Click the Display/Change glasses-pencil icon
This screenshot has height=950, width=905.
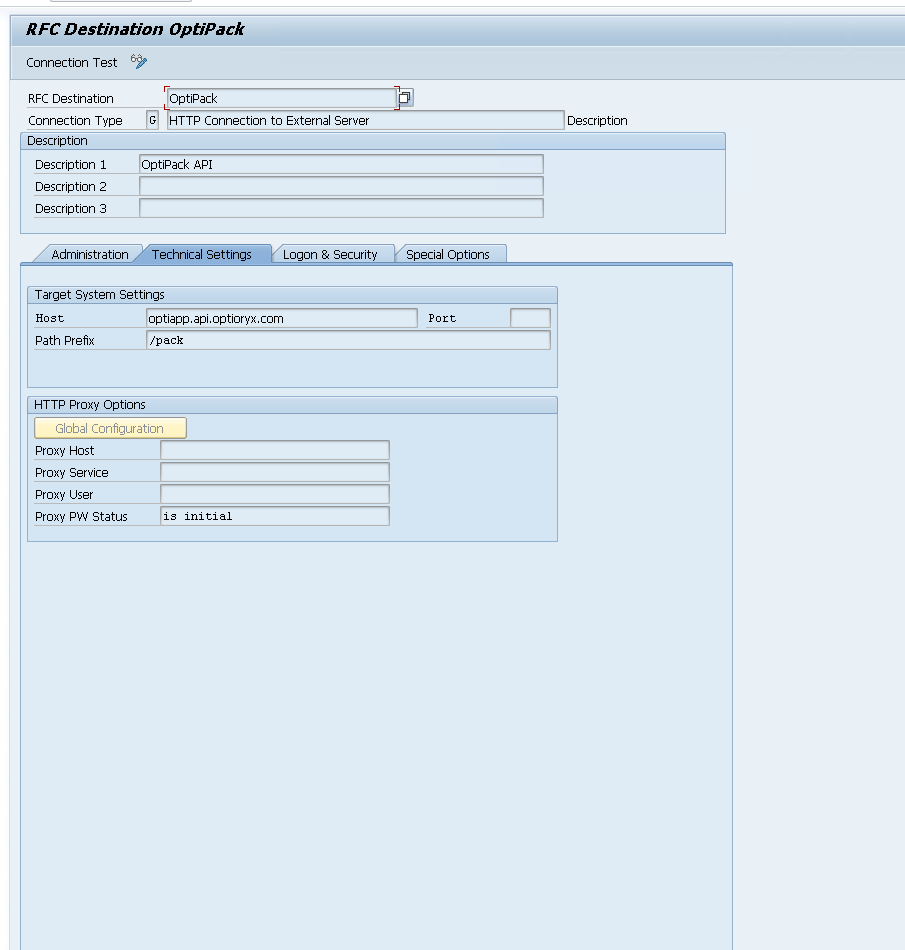139,62
